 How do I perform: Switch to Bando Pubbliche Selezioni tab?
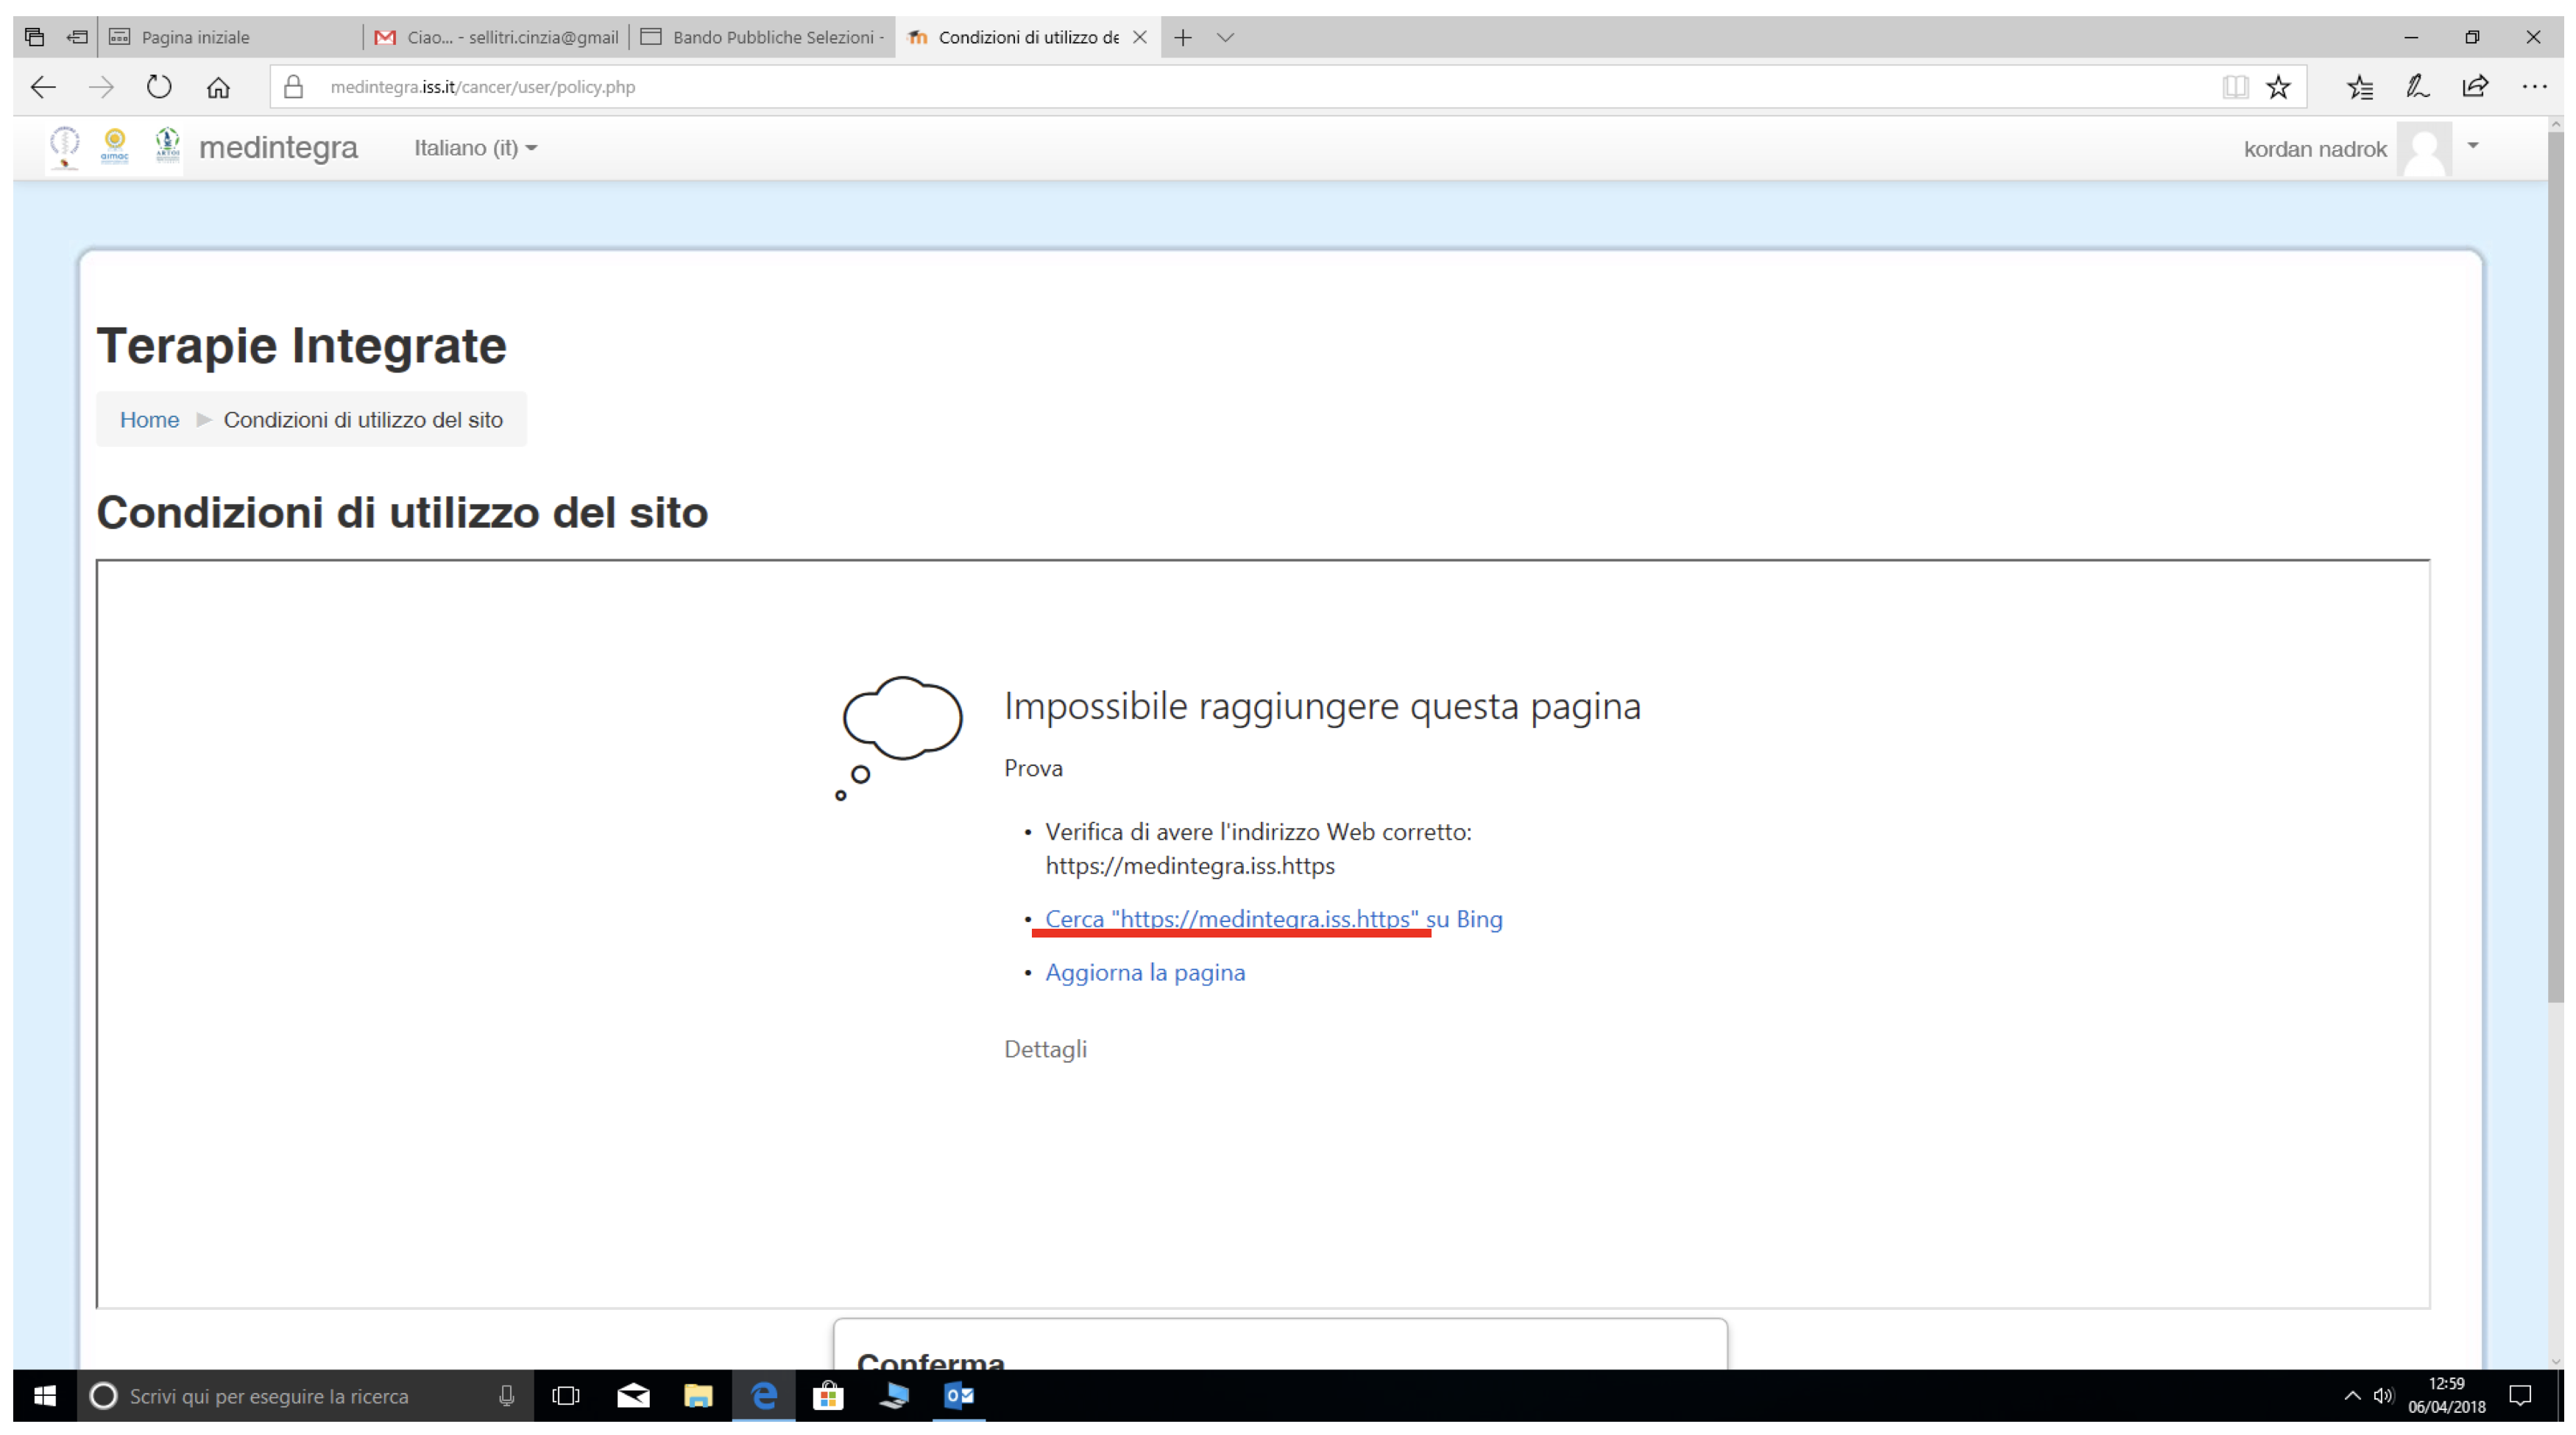click(x=762, y=37)
